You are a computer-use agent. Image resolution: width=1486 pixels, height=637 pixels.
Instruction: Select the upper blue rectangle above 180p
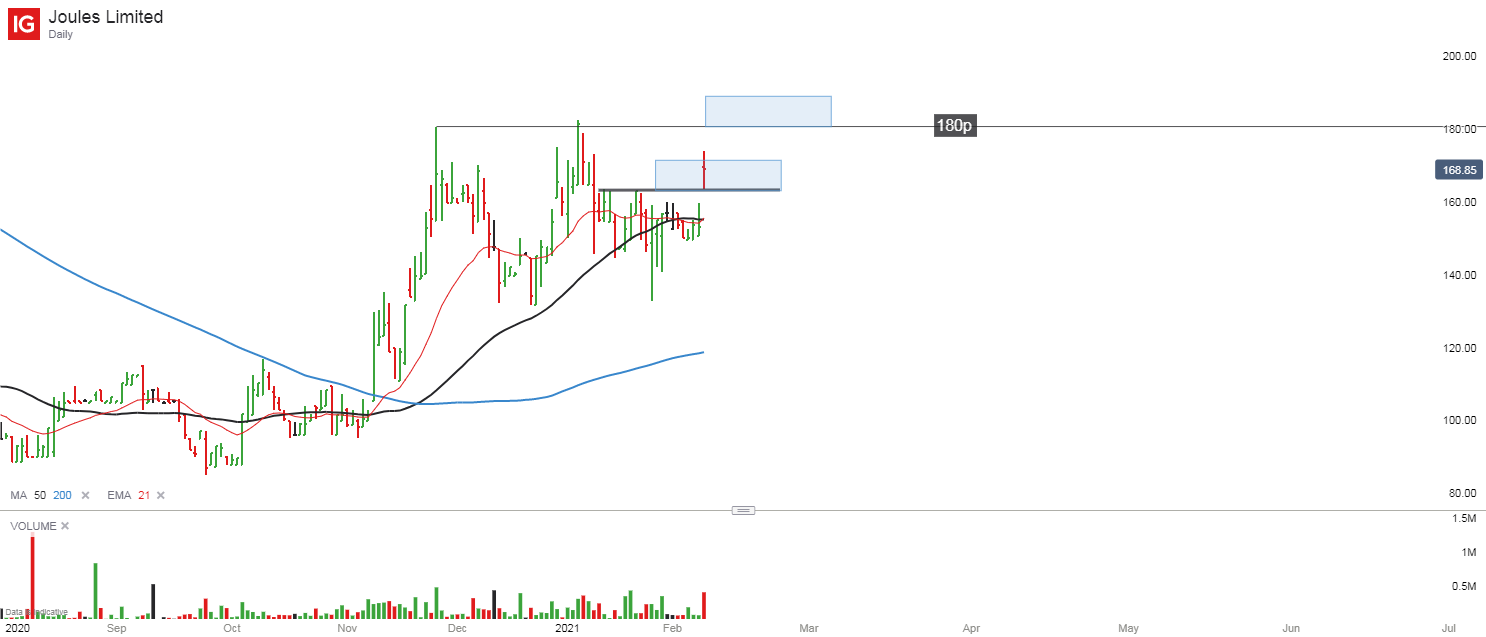tap(768, 111)
